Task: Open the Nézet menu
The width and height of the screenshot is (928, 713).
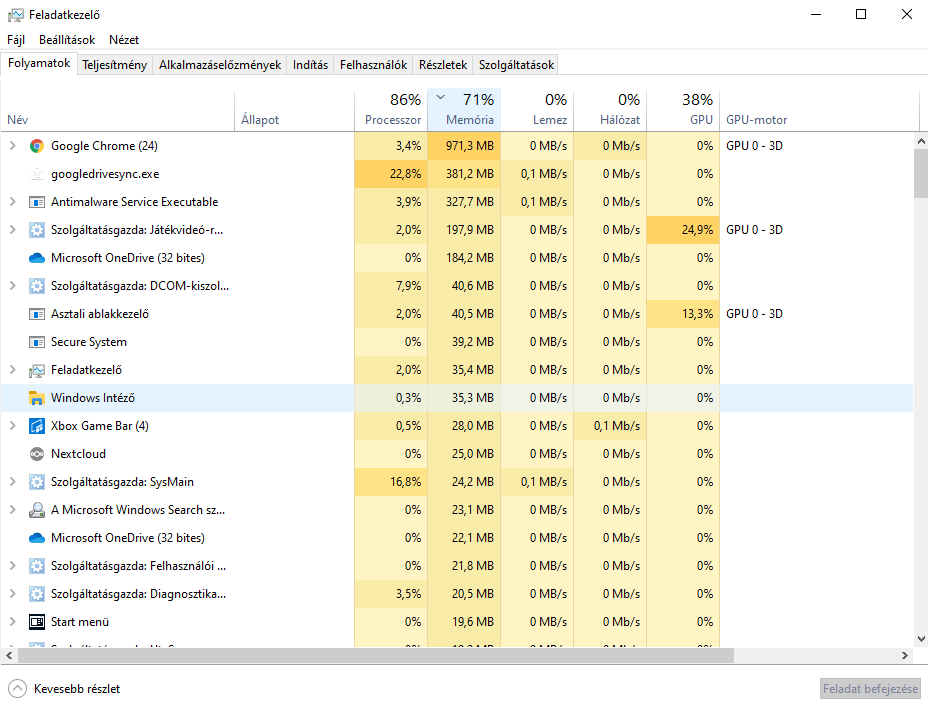Action: pyautogui.click(x=124, y=40)
